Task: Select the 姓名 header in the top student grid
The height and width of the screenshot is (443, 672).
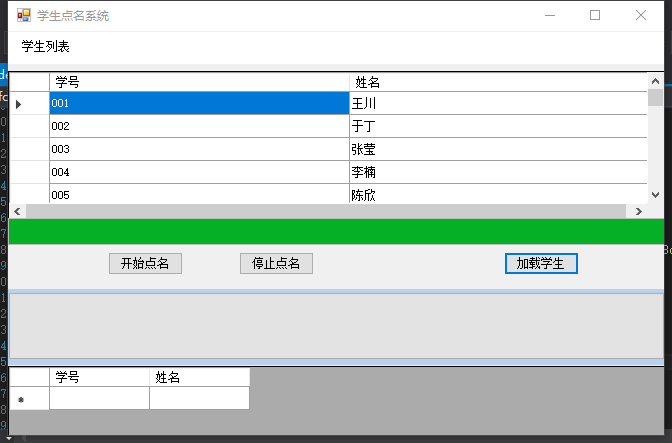Action: coord(498,82)
